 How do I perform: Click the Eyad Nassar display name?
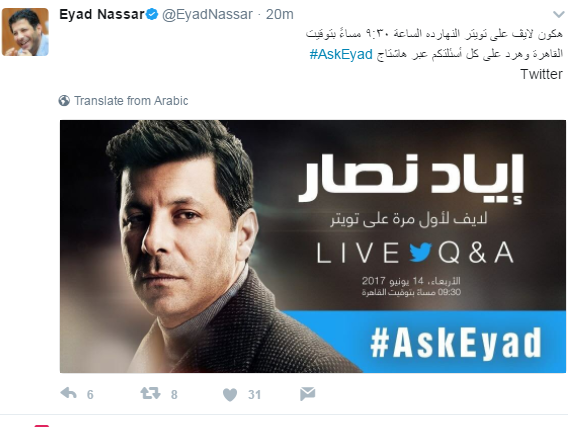[x=102, y=14]
